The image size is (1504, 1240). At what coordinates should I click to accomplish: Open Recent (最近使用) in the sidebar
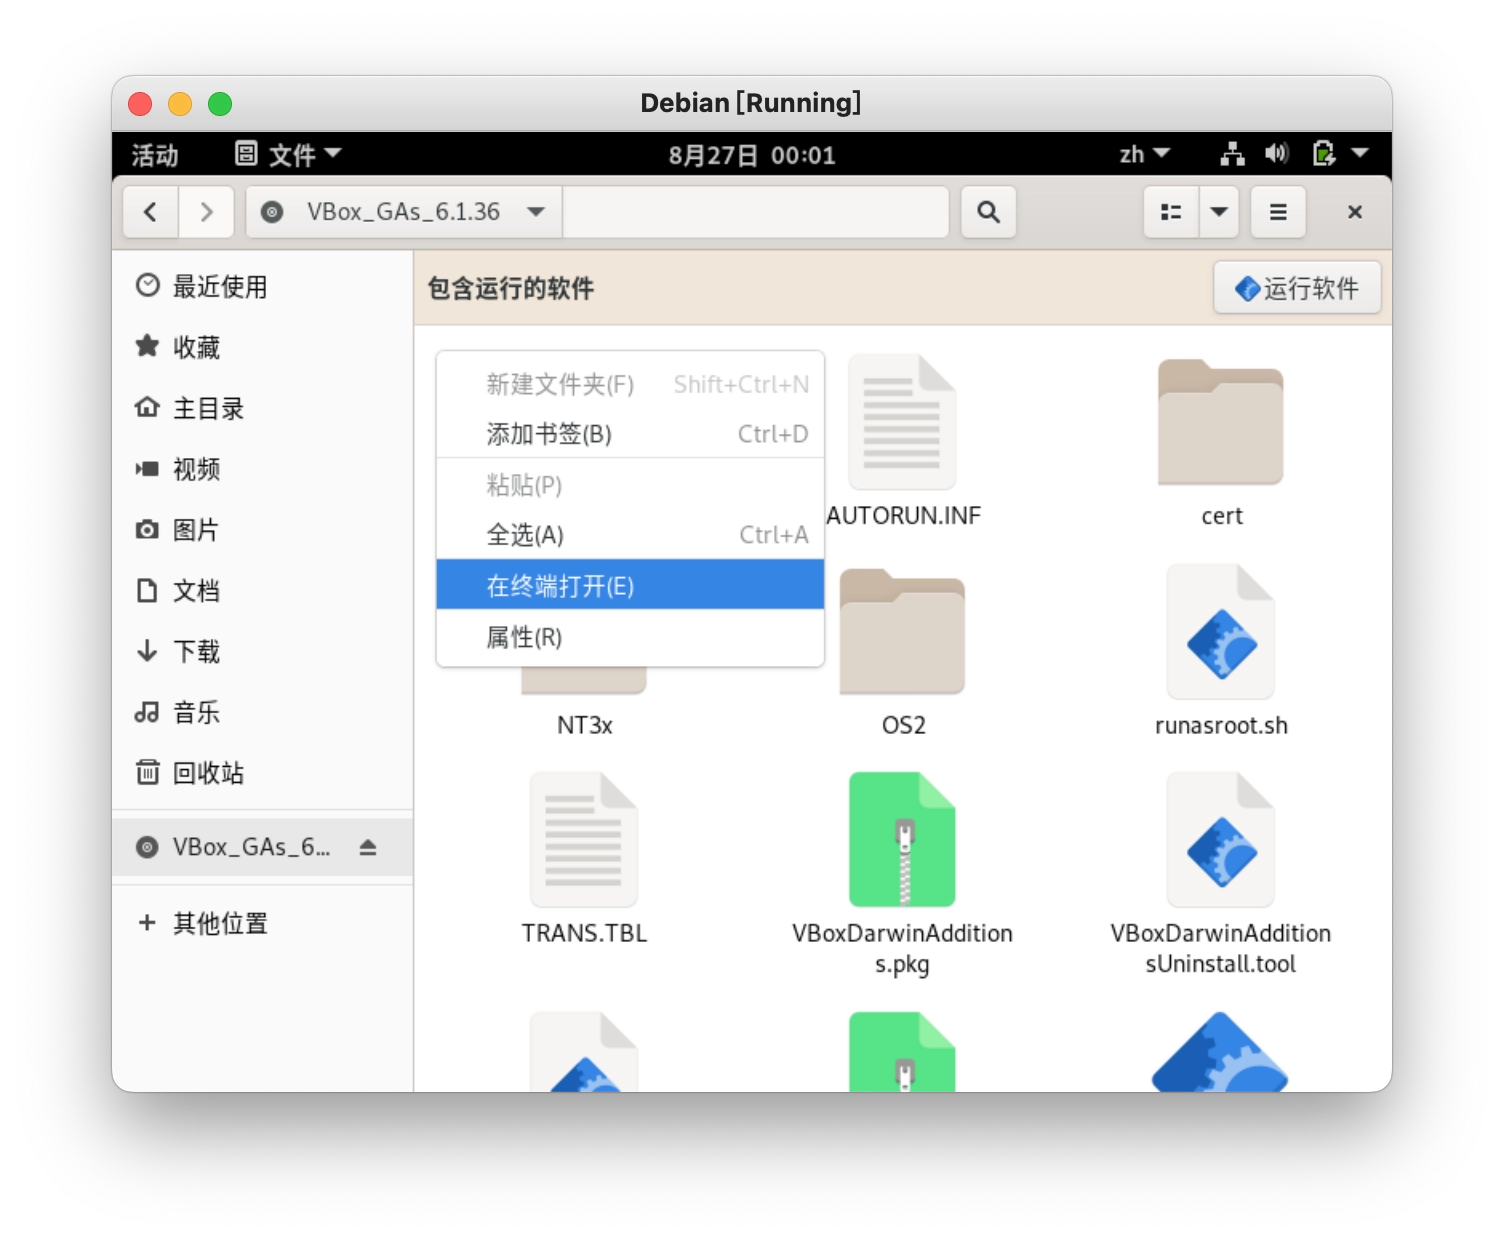[263, 287]
